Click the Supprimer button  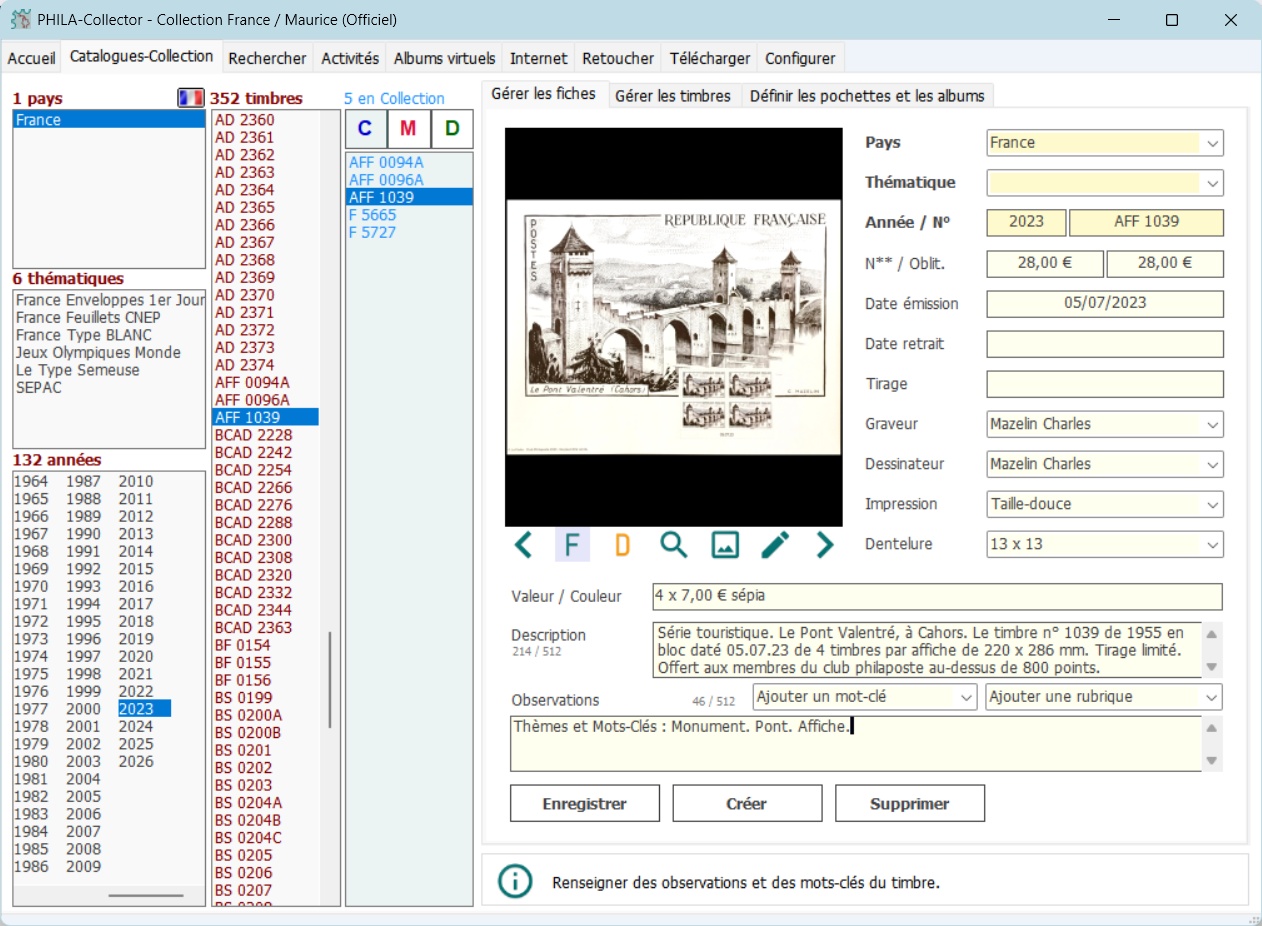pos(910,803)
